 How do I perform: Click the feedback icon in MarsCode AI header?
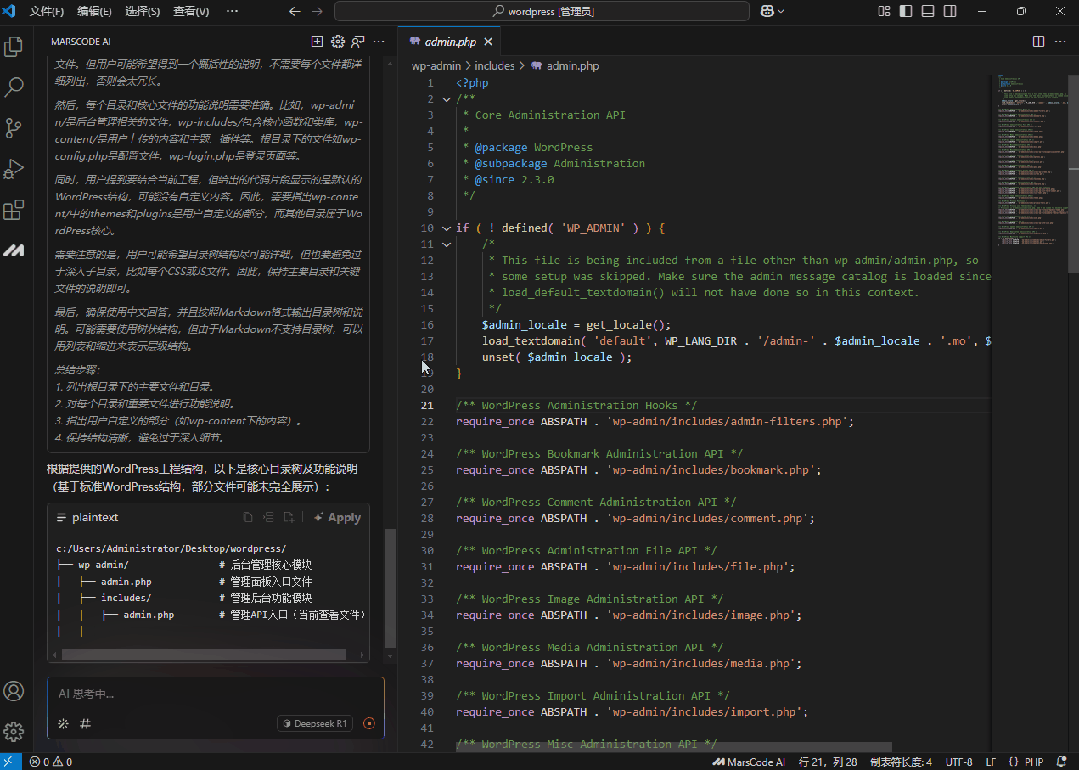point(358,42)
